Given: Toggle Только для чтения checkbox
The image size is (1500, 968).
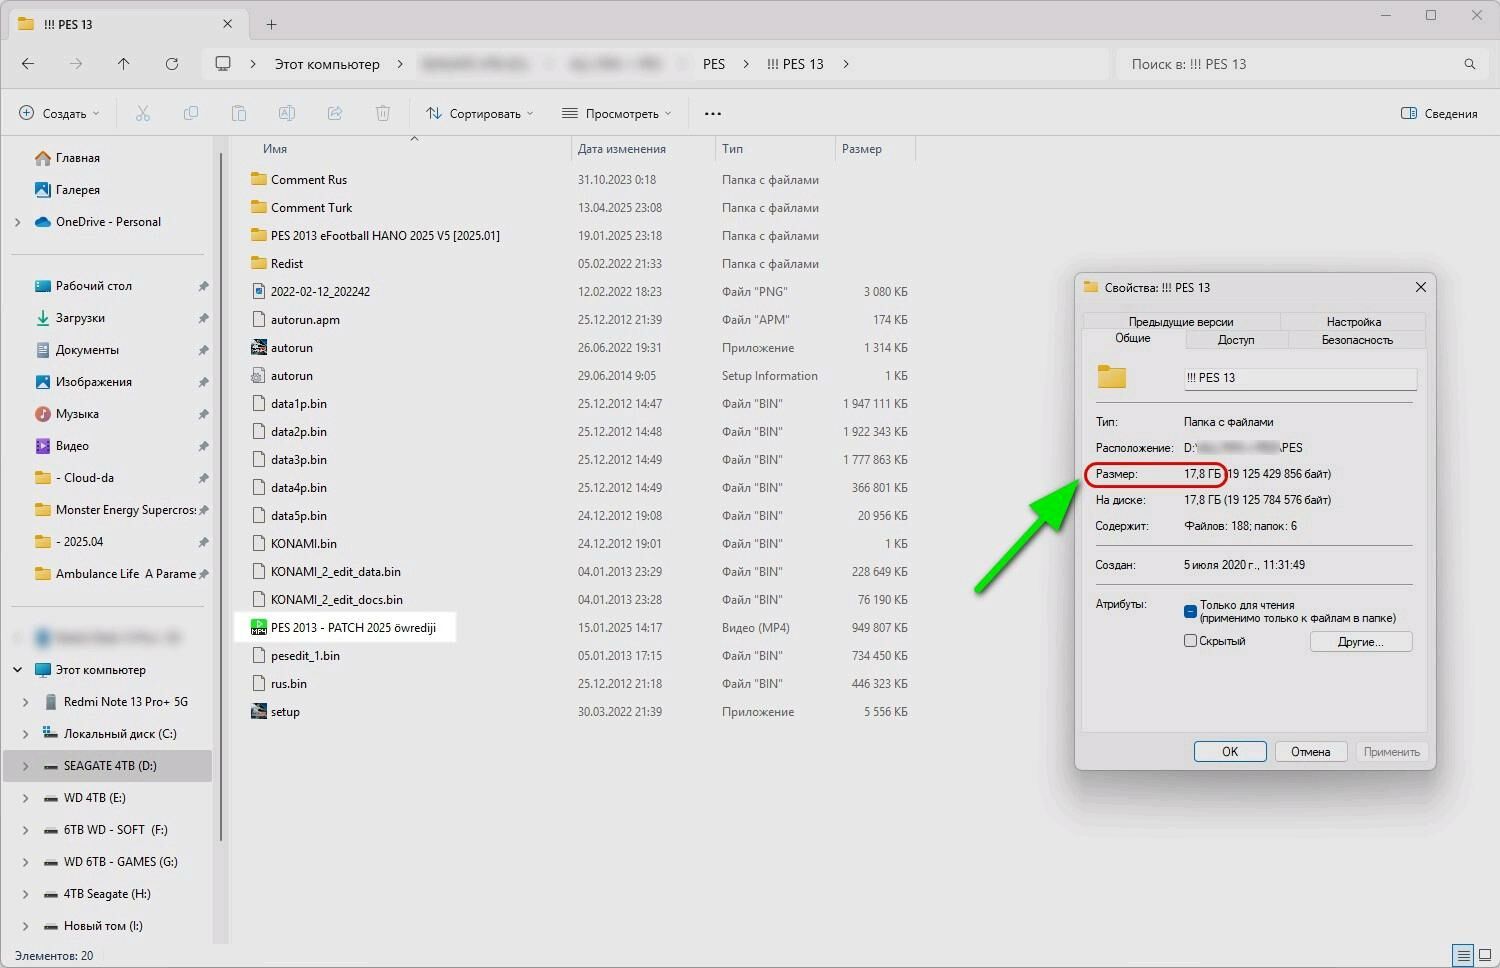Looking at the screenshot, I should [1190, 611].
